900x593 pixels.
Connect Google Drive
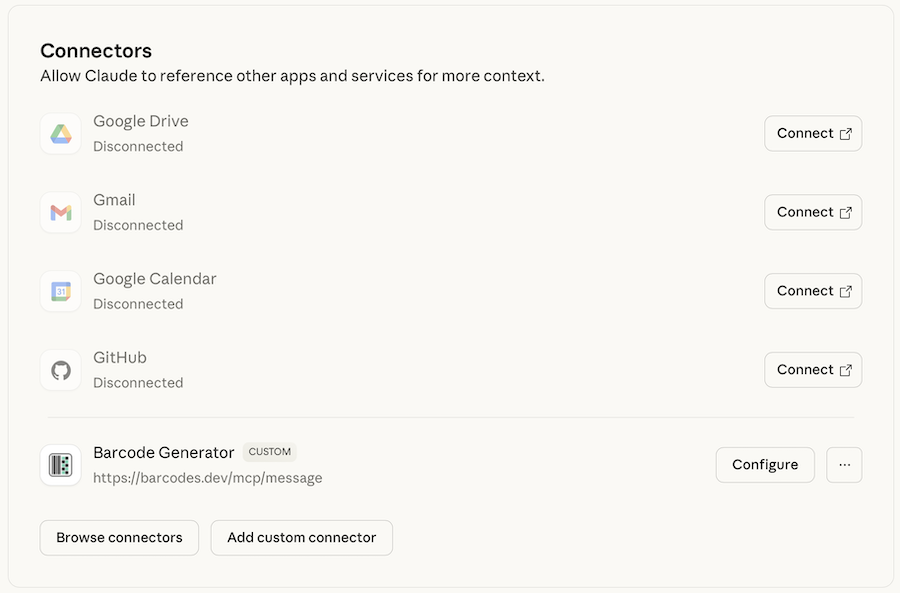coord(813,133)
